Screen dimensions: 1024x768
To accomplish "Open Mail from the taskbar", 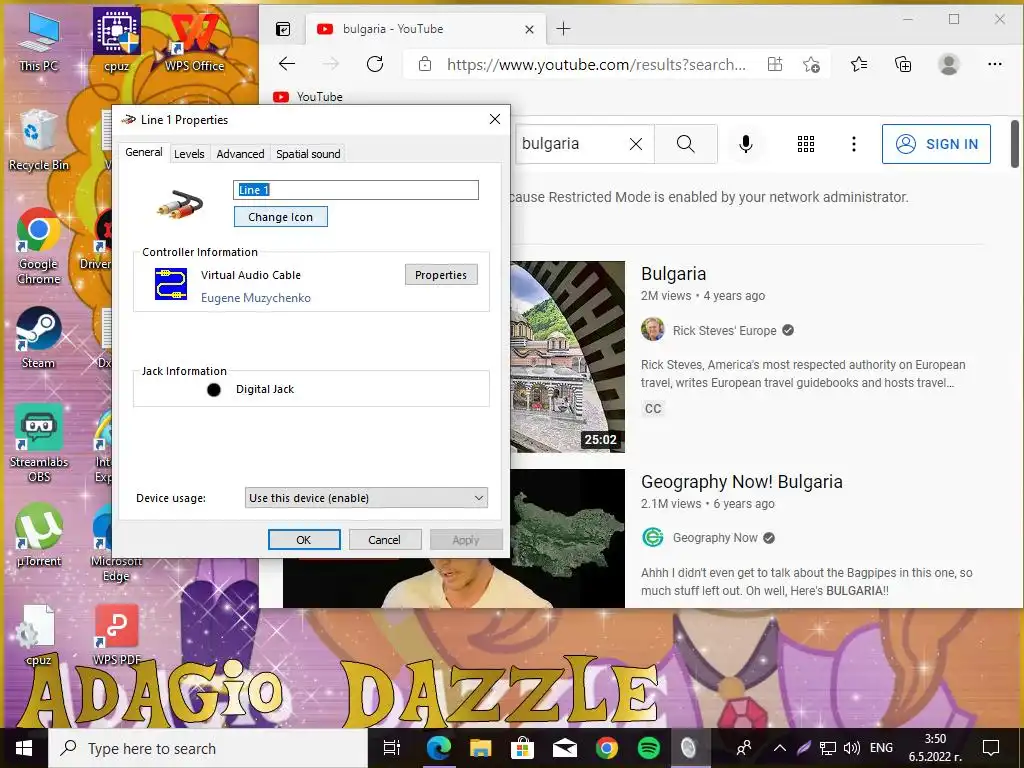I will [564, 748].
